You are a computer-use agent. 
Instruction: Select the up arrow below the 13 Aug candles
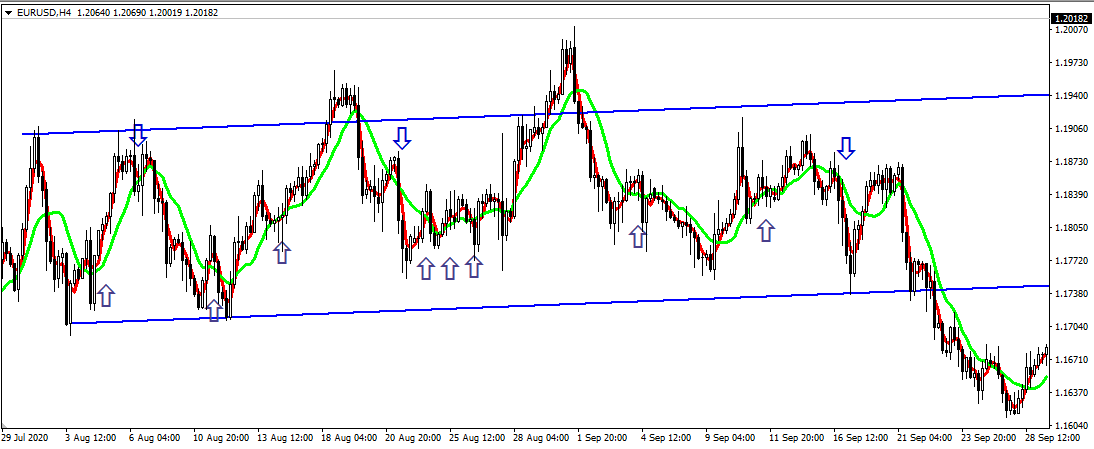(x=282, y=252)
